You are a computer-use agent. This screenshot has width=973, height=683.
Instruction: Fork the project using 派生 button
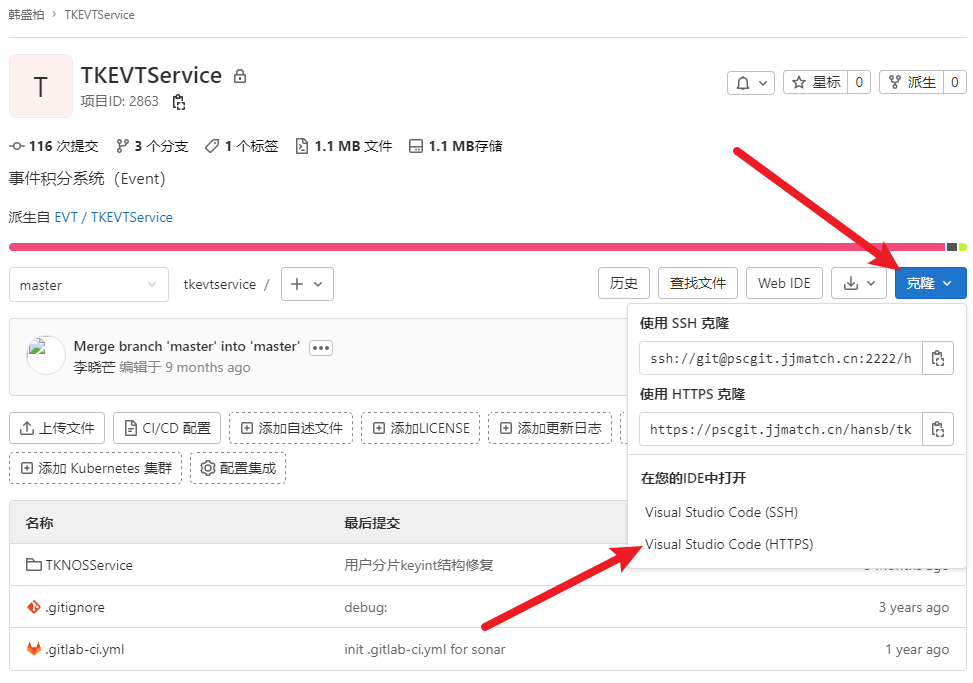(911, 83)
